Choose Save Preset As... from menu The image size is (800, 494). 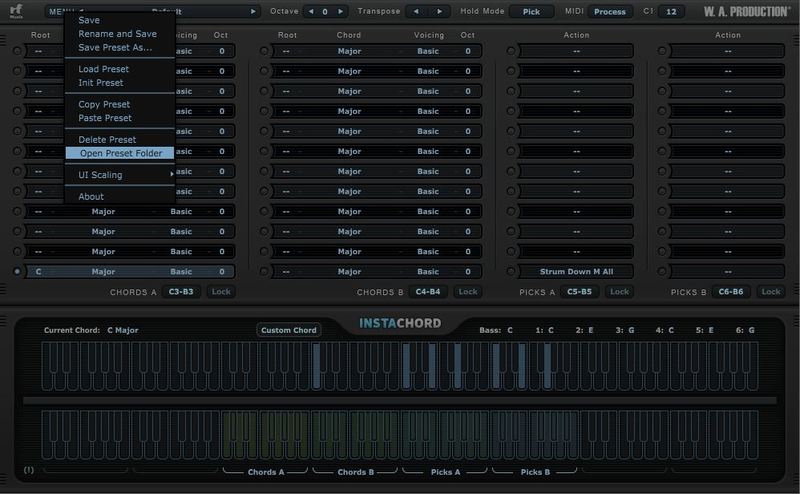(x=115, y=47)
